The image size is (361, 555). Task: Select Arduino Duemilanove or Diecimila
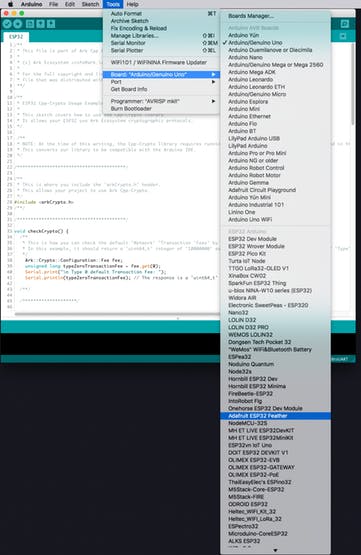click(x=275, y=50)
